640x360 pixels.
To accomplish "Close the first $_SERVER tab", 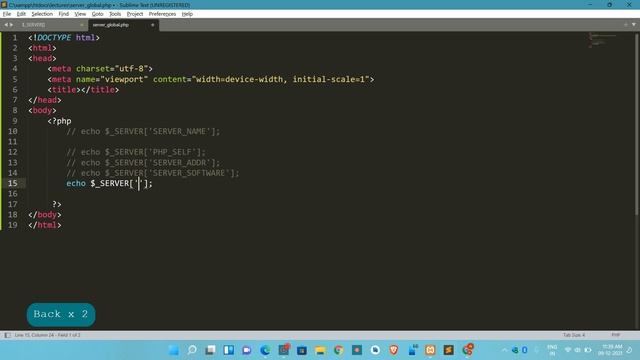I will (x=82, y=25).
